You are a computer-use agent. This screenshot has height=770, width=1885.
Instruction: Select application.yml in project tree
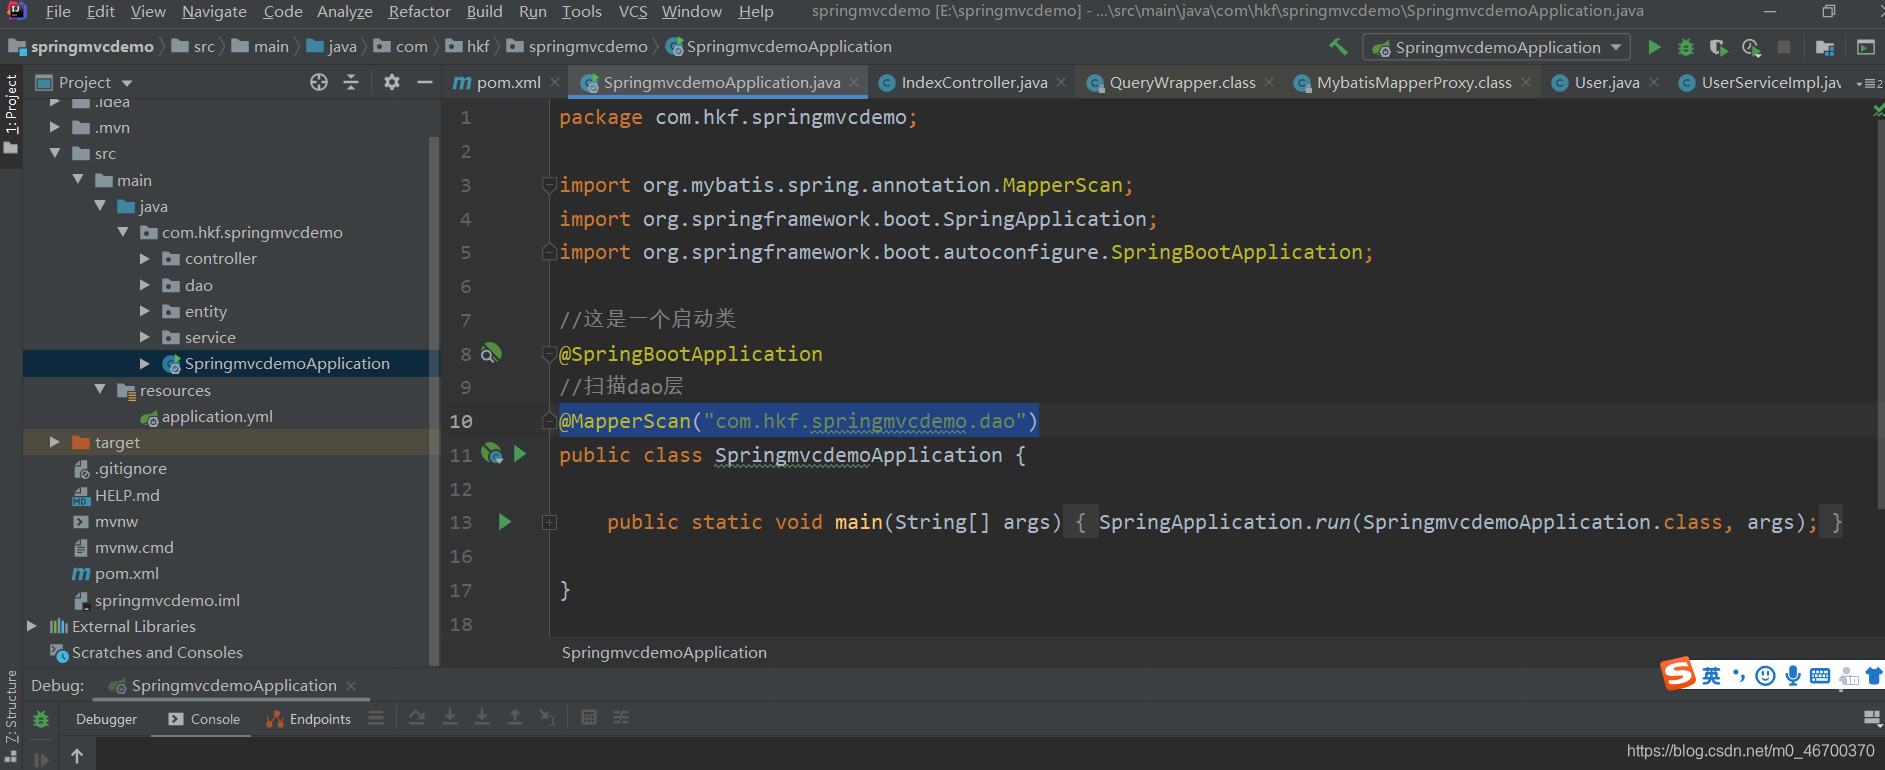tap(217, 416)
